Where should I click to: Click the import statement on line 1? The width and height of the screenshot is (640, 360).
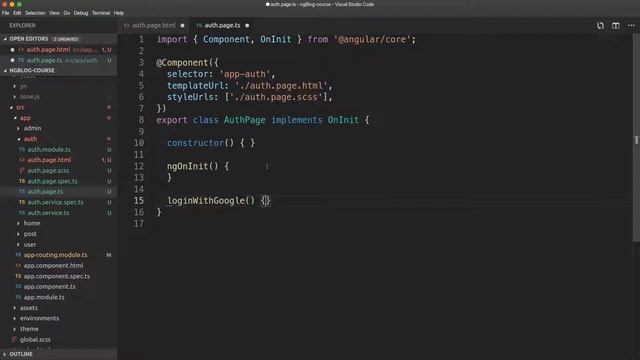(286, 40)
